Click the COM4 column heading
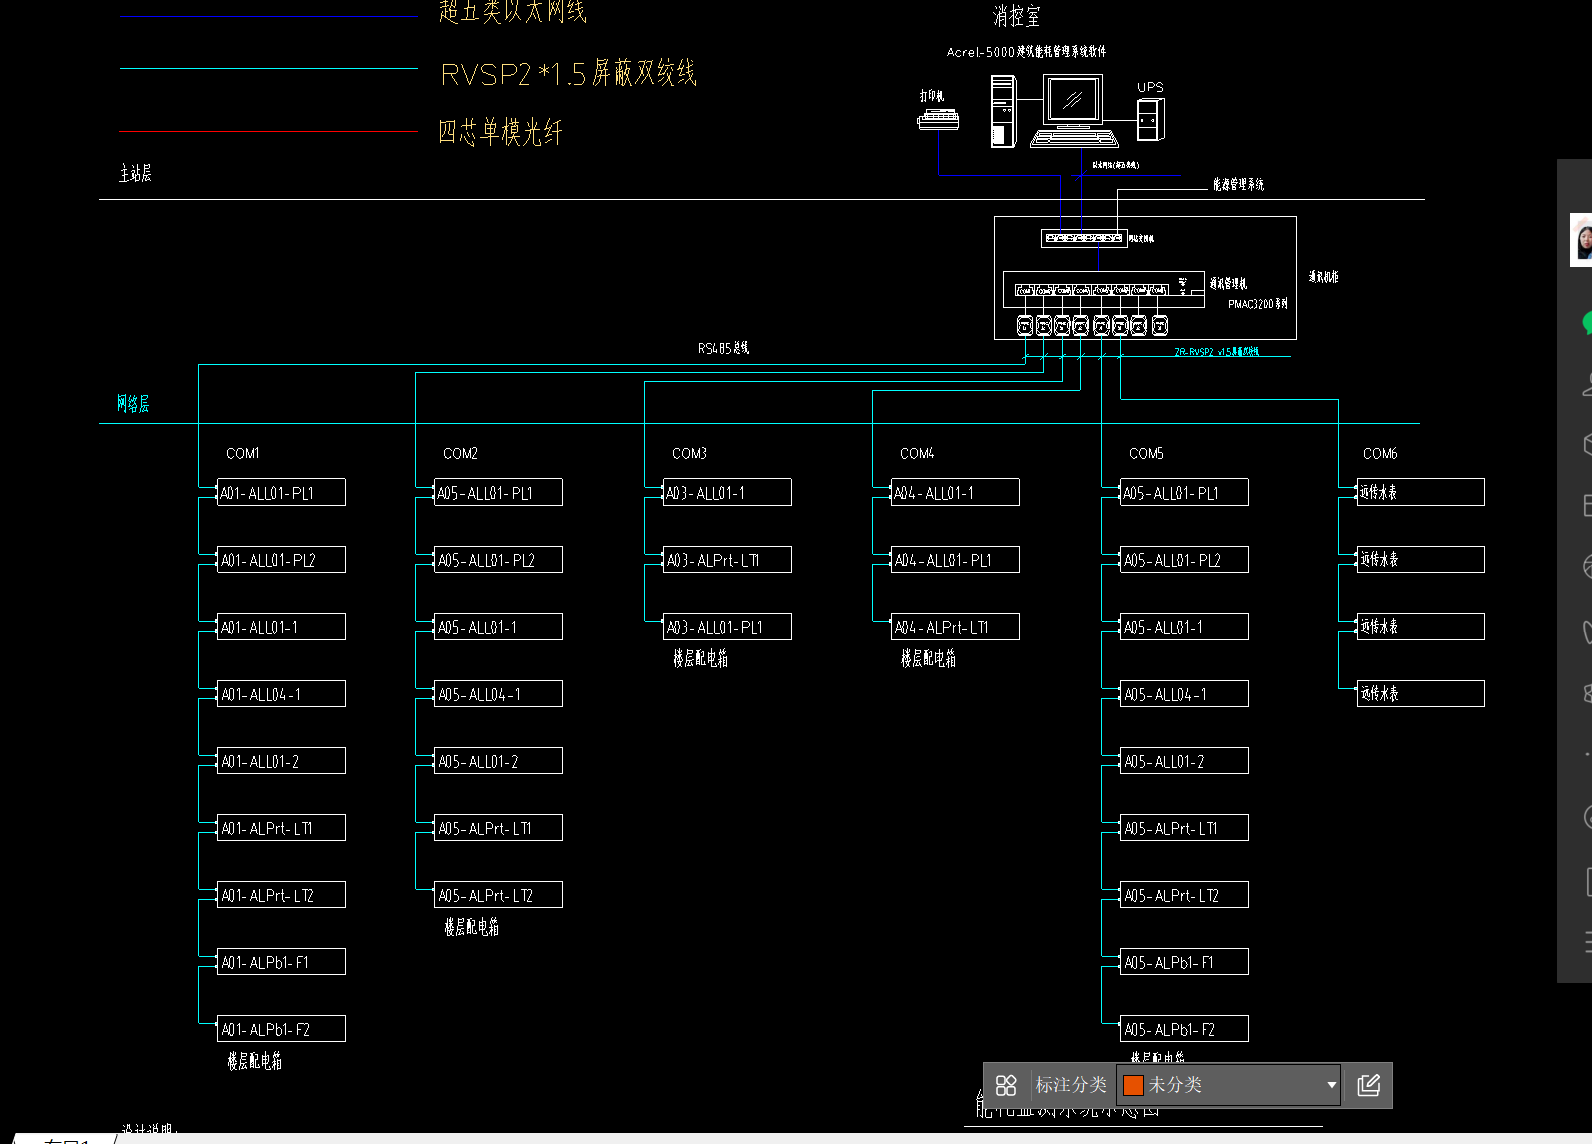This screenshot has width=1592, height=1144. (917, 454)
